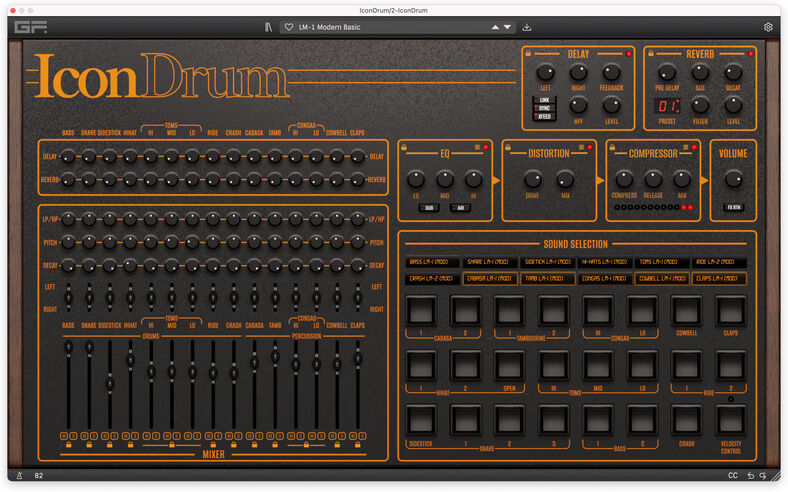Viewport: 788px width, 492px height.
Task: Open the HI-HATS LM-1 (MOD) sound selector
Action: 604,262
